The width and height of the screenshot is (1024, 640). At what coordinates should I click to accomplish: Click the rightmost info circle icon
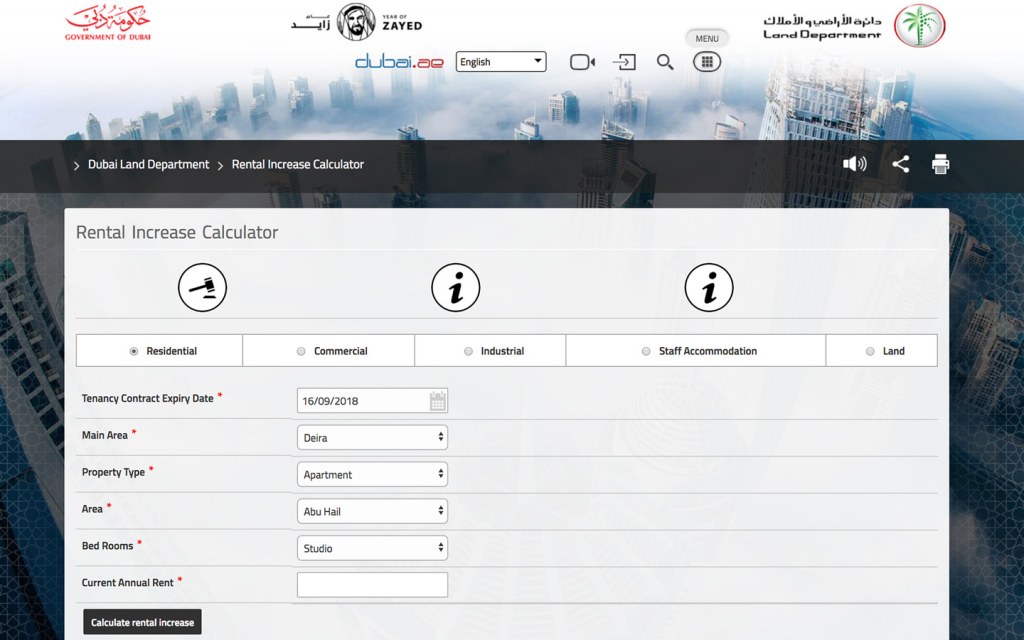coord(711,287)
